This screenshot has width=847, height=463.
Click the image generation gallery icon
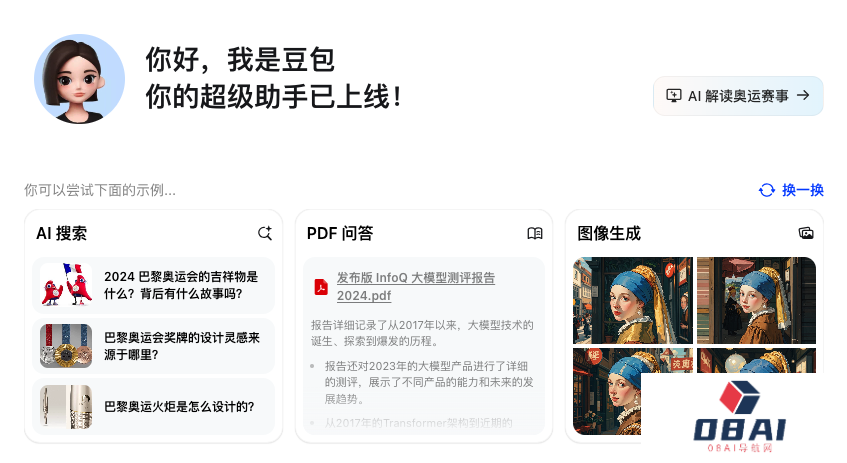(806, 233)
